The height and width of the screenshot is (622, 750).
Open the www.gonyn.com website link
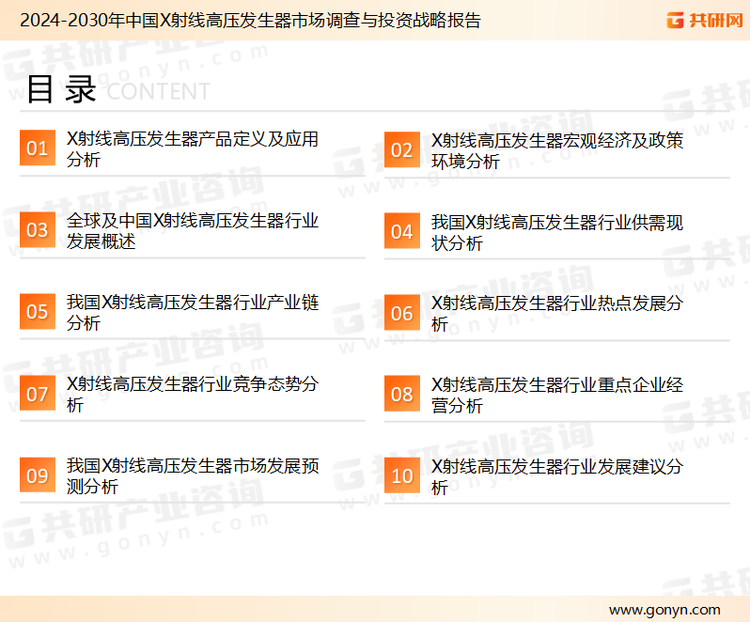click(x=664, y=609)
